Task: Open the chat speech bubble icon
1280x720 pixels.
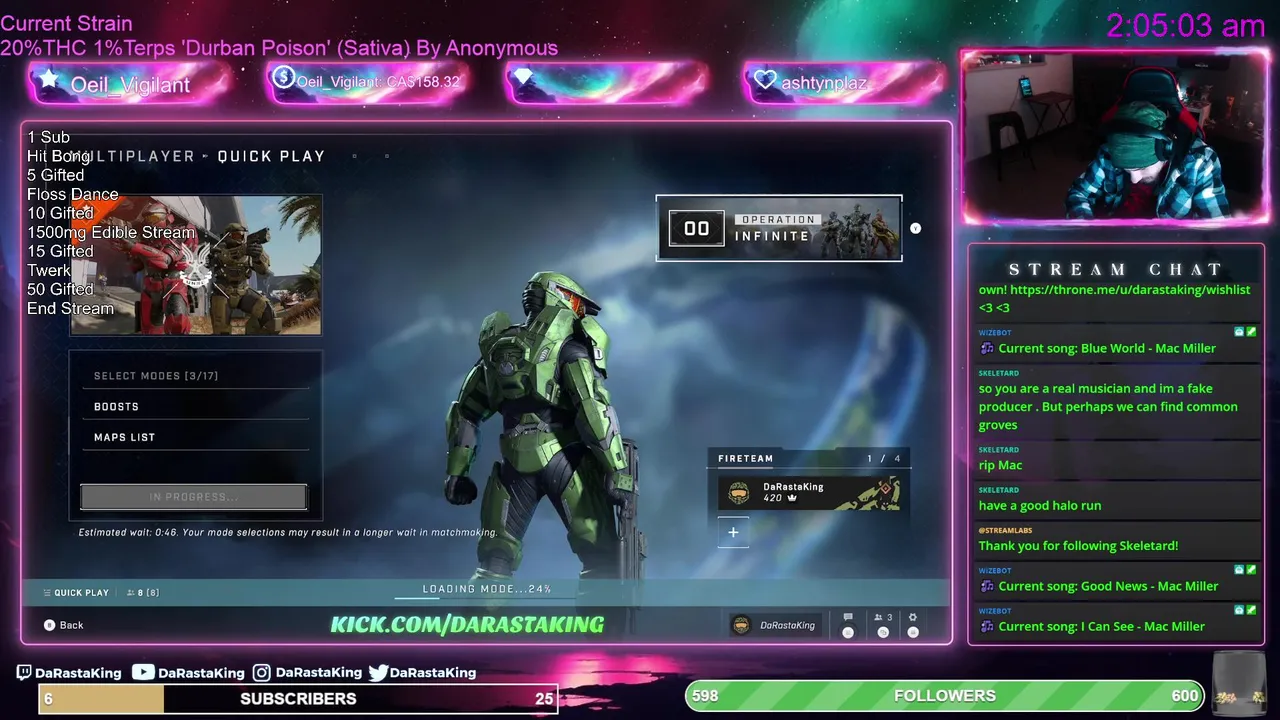Action: 848,618
